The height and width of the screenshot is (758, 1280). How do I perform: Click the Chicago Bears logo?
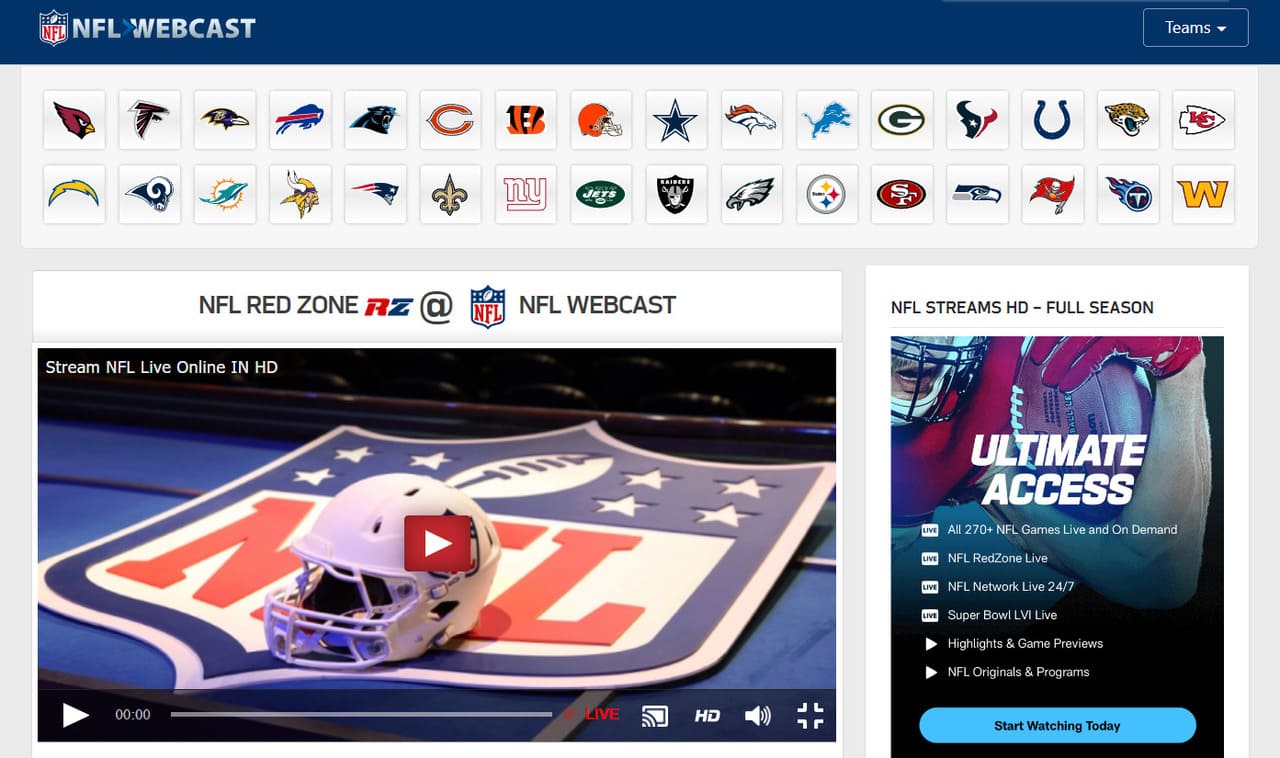tap(451, 120)
